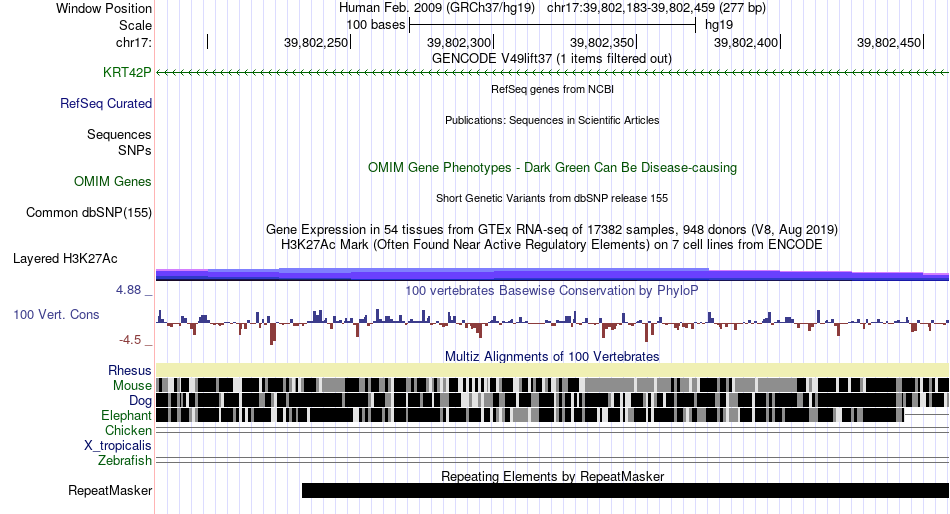
Task: Click the 100 vertebrates Basewise Conservation title
Action: pos(552,290)
